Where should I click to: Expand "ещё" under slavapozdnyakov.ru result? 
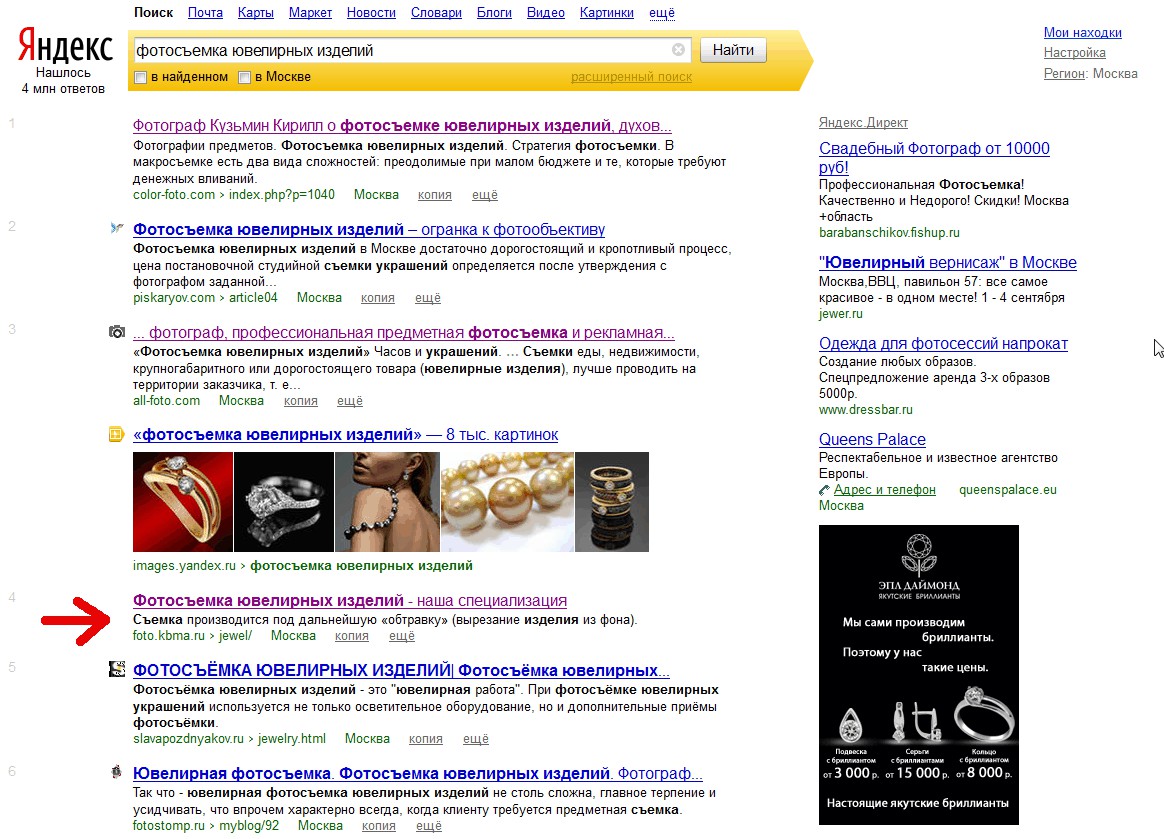[476, 739]
